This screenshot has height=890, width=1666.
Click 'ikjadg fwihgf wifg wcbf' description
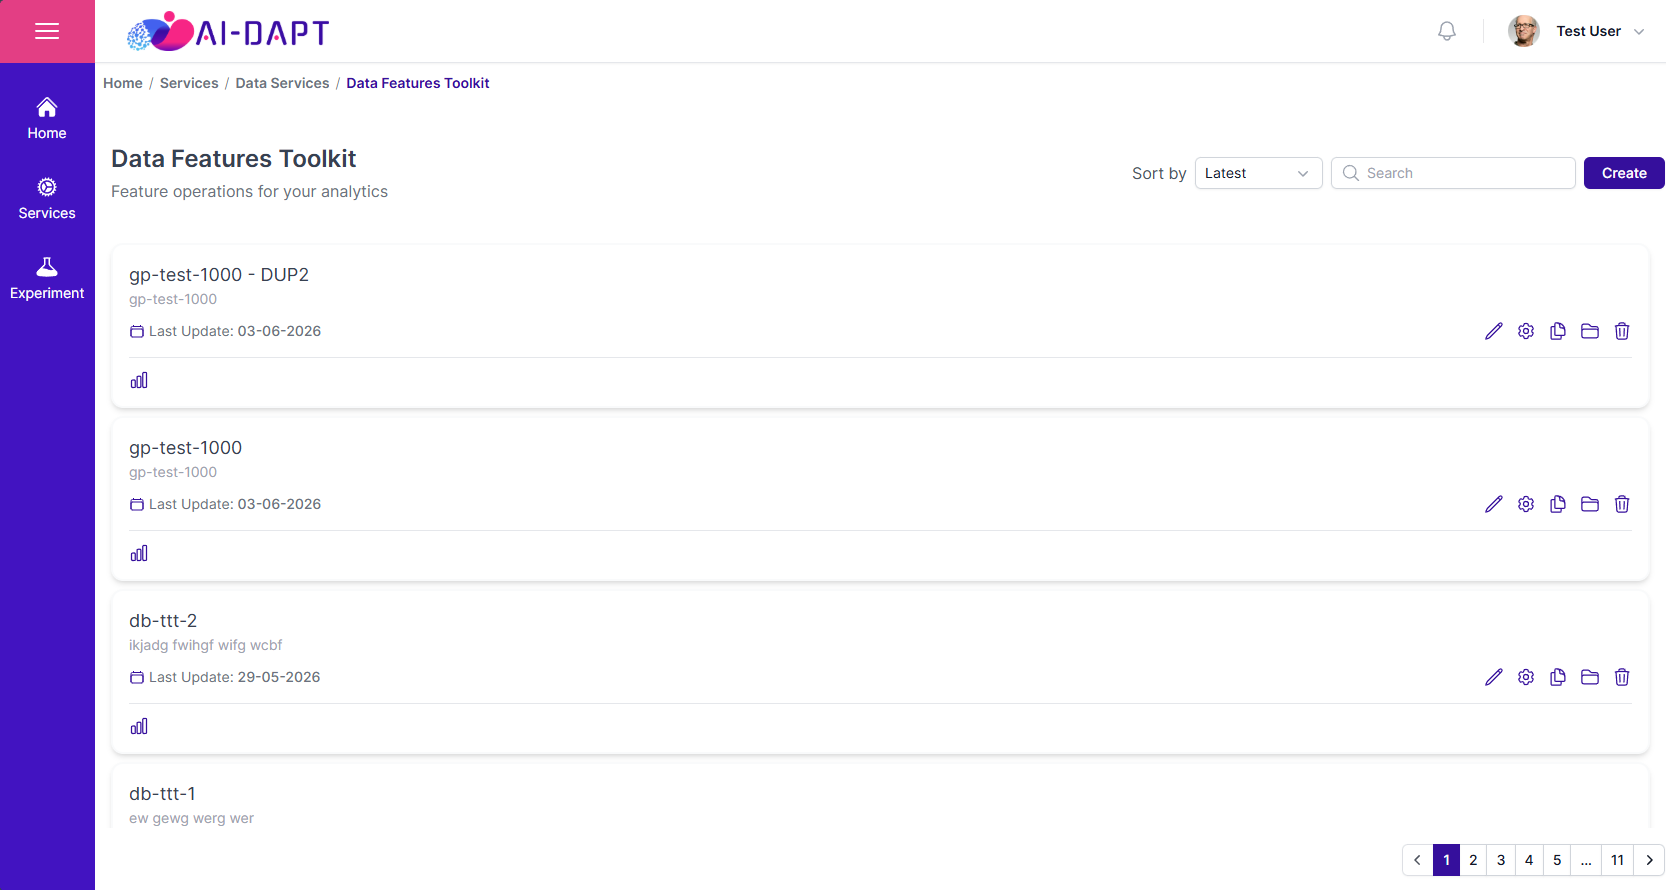click(205, 645)
